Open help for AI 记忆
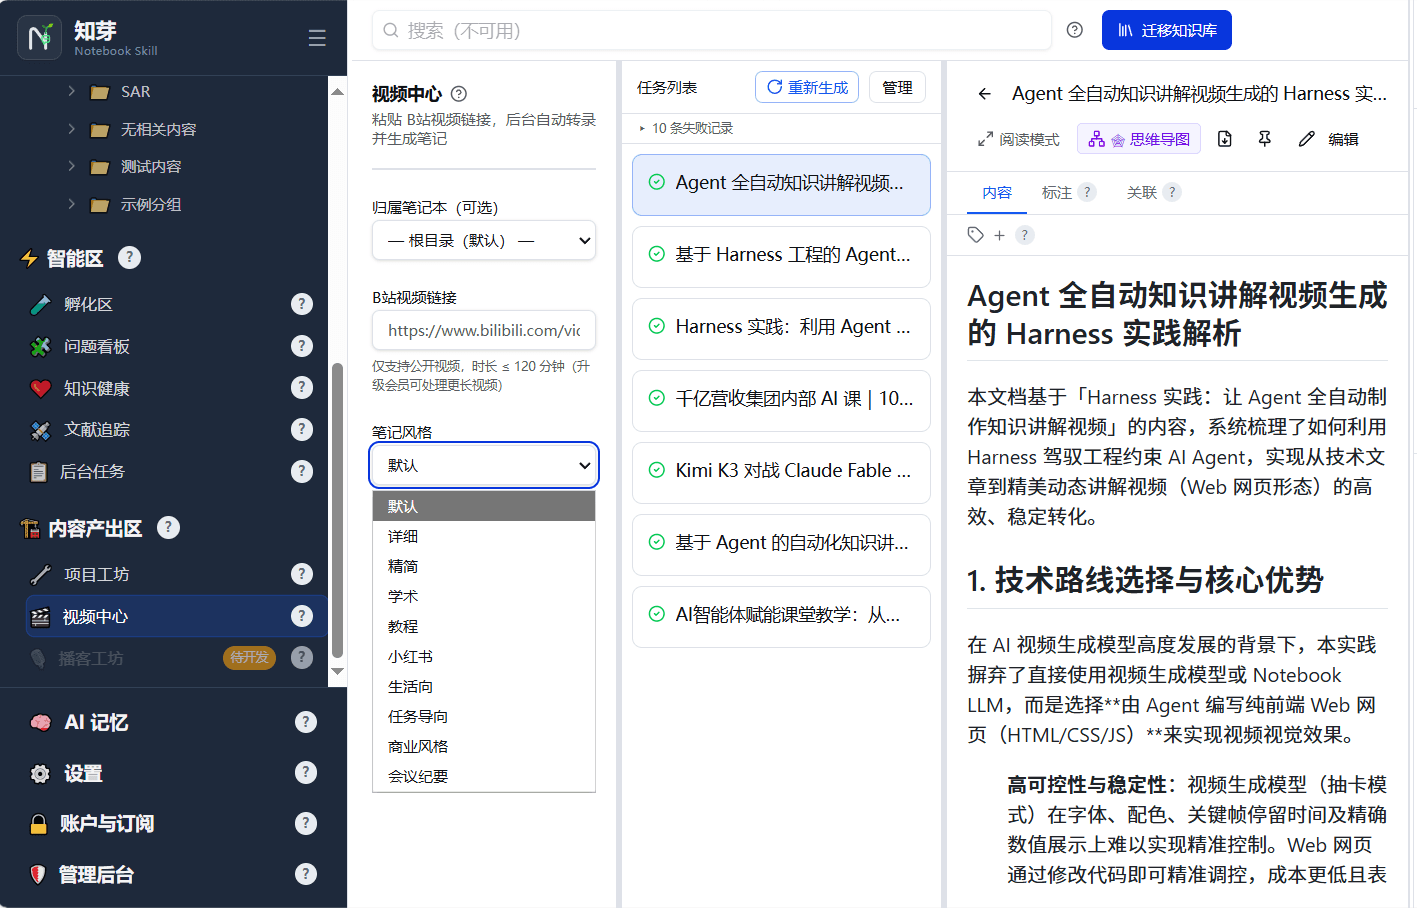This screenshot has height=908, width=1417. [306, 722]
